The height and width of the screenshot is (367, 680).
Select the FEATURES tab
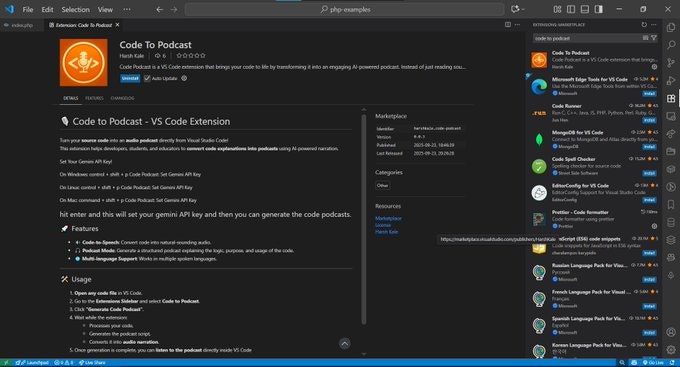(94, 98)
